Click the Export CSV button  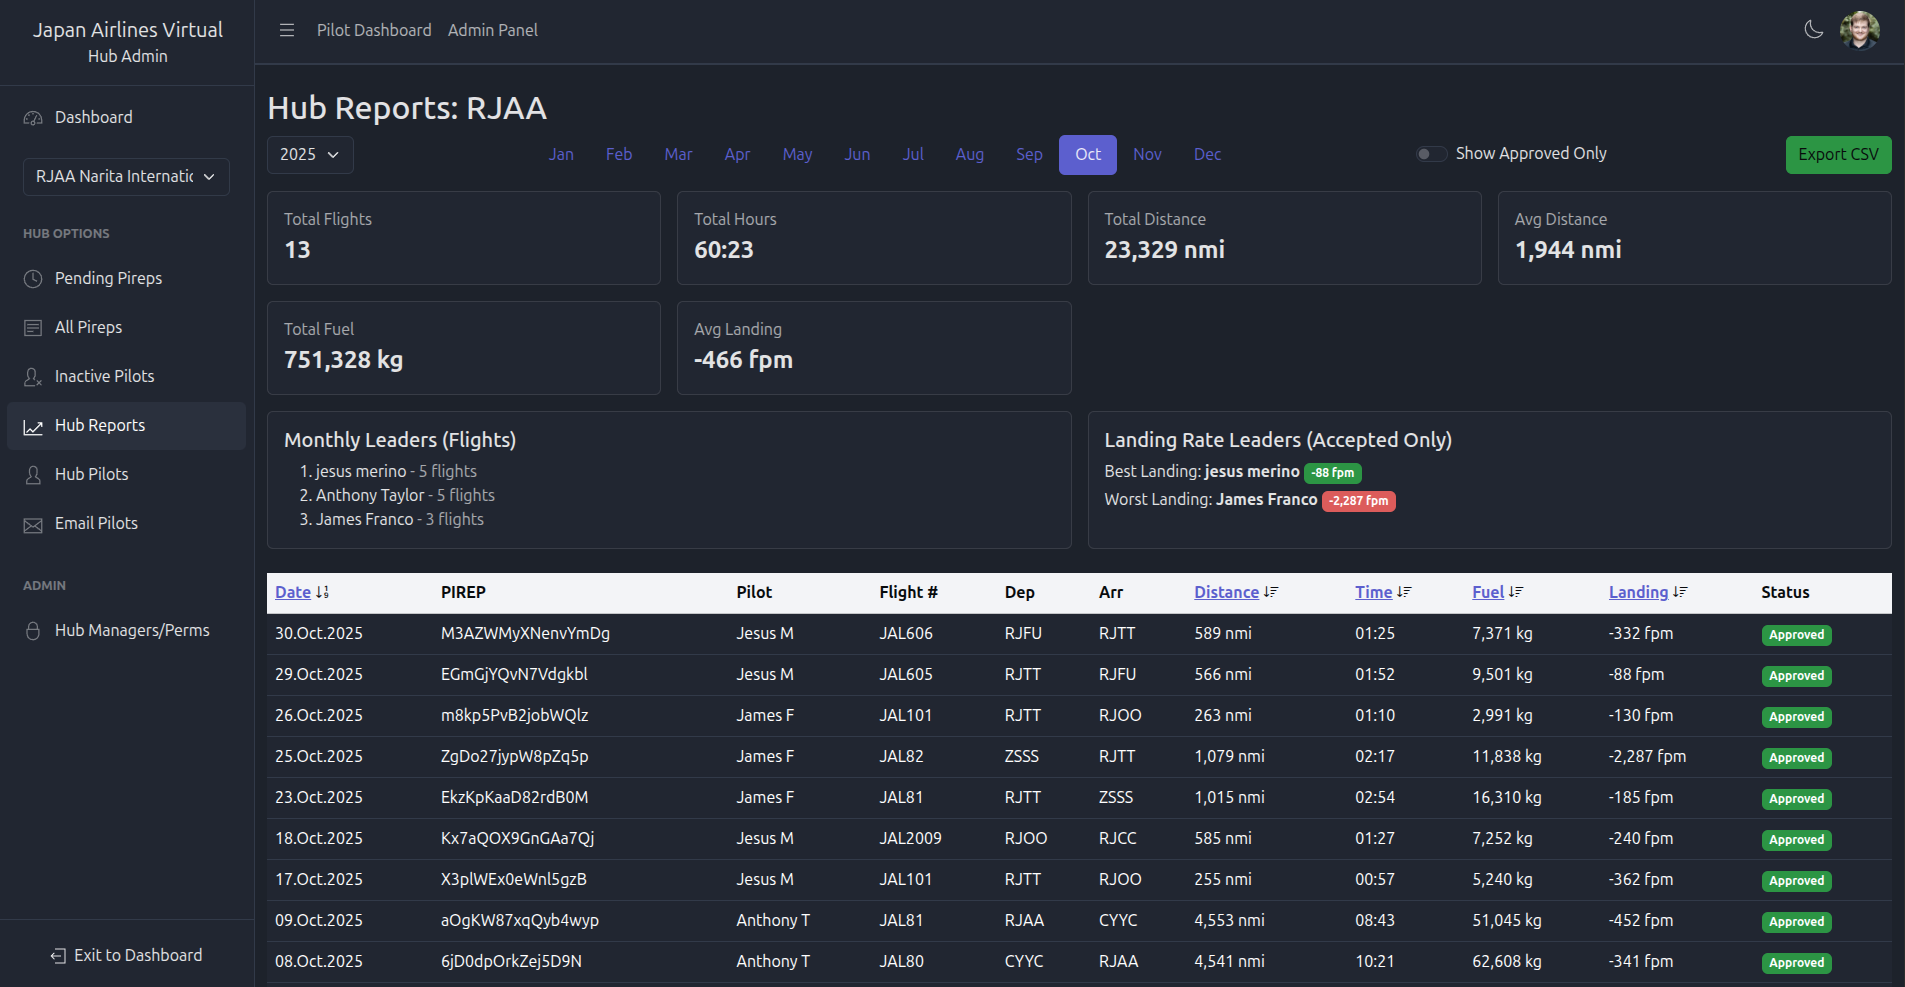click(1838, 154)
